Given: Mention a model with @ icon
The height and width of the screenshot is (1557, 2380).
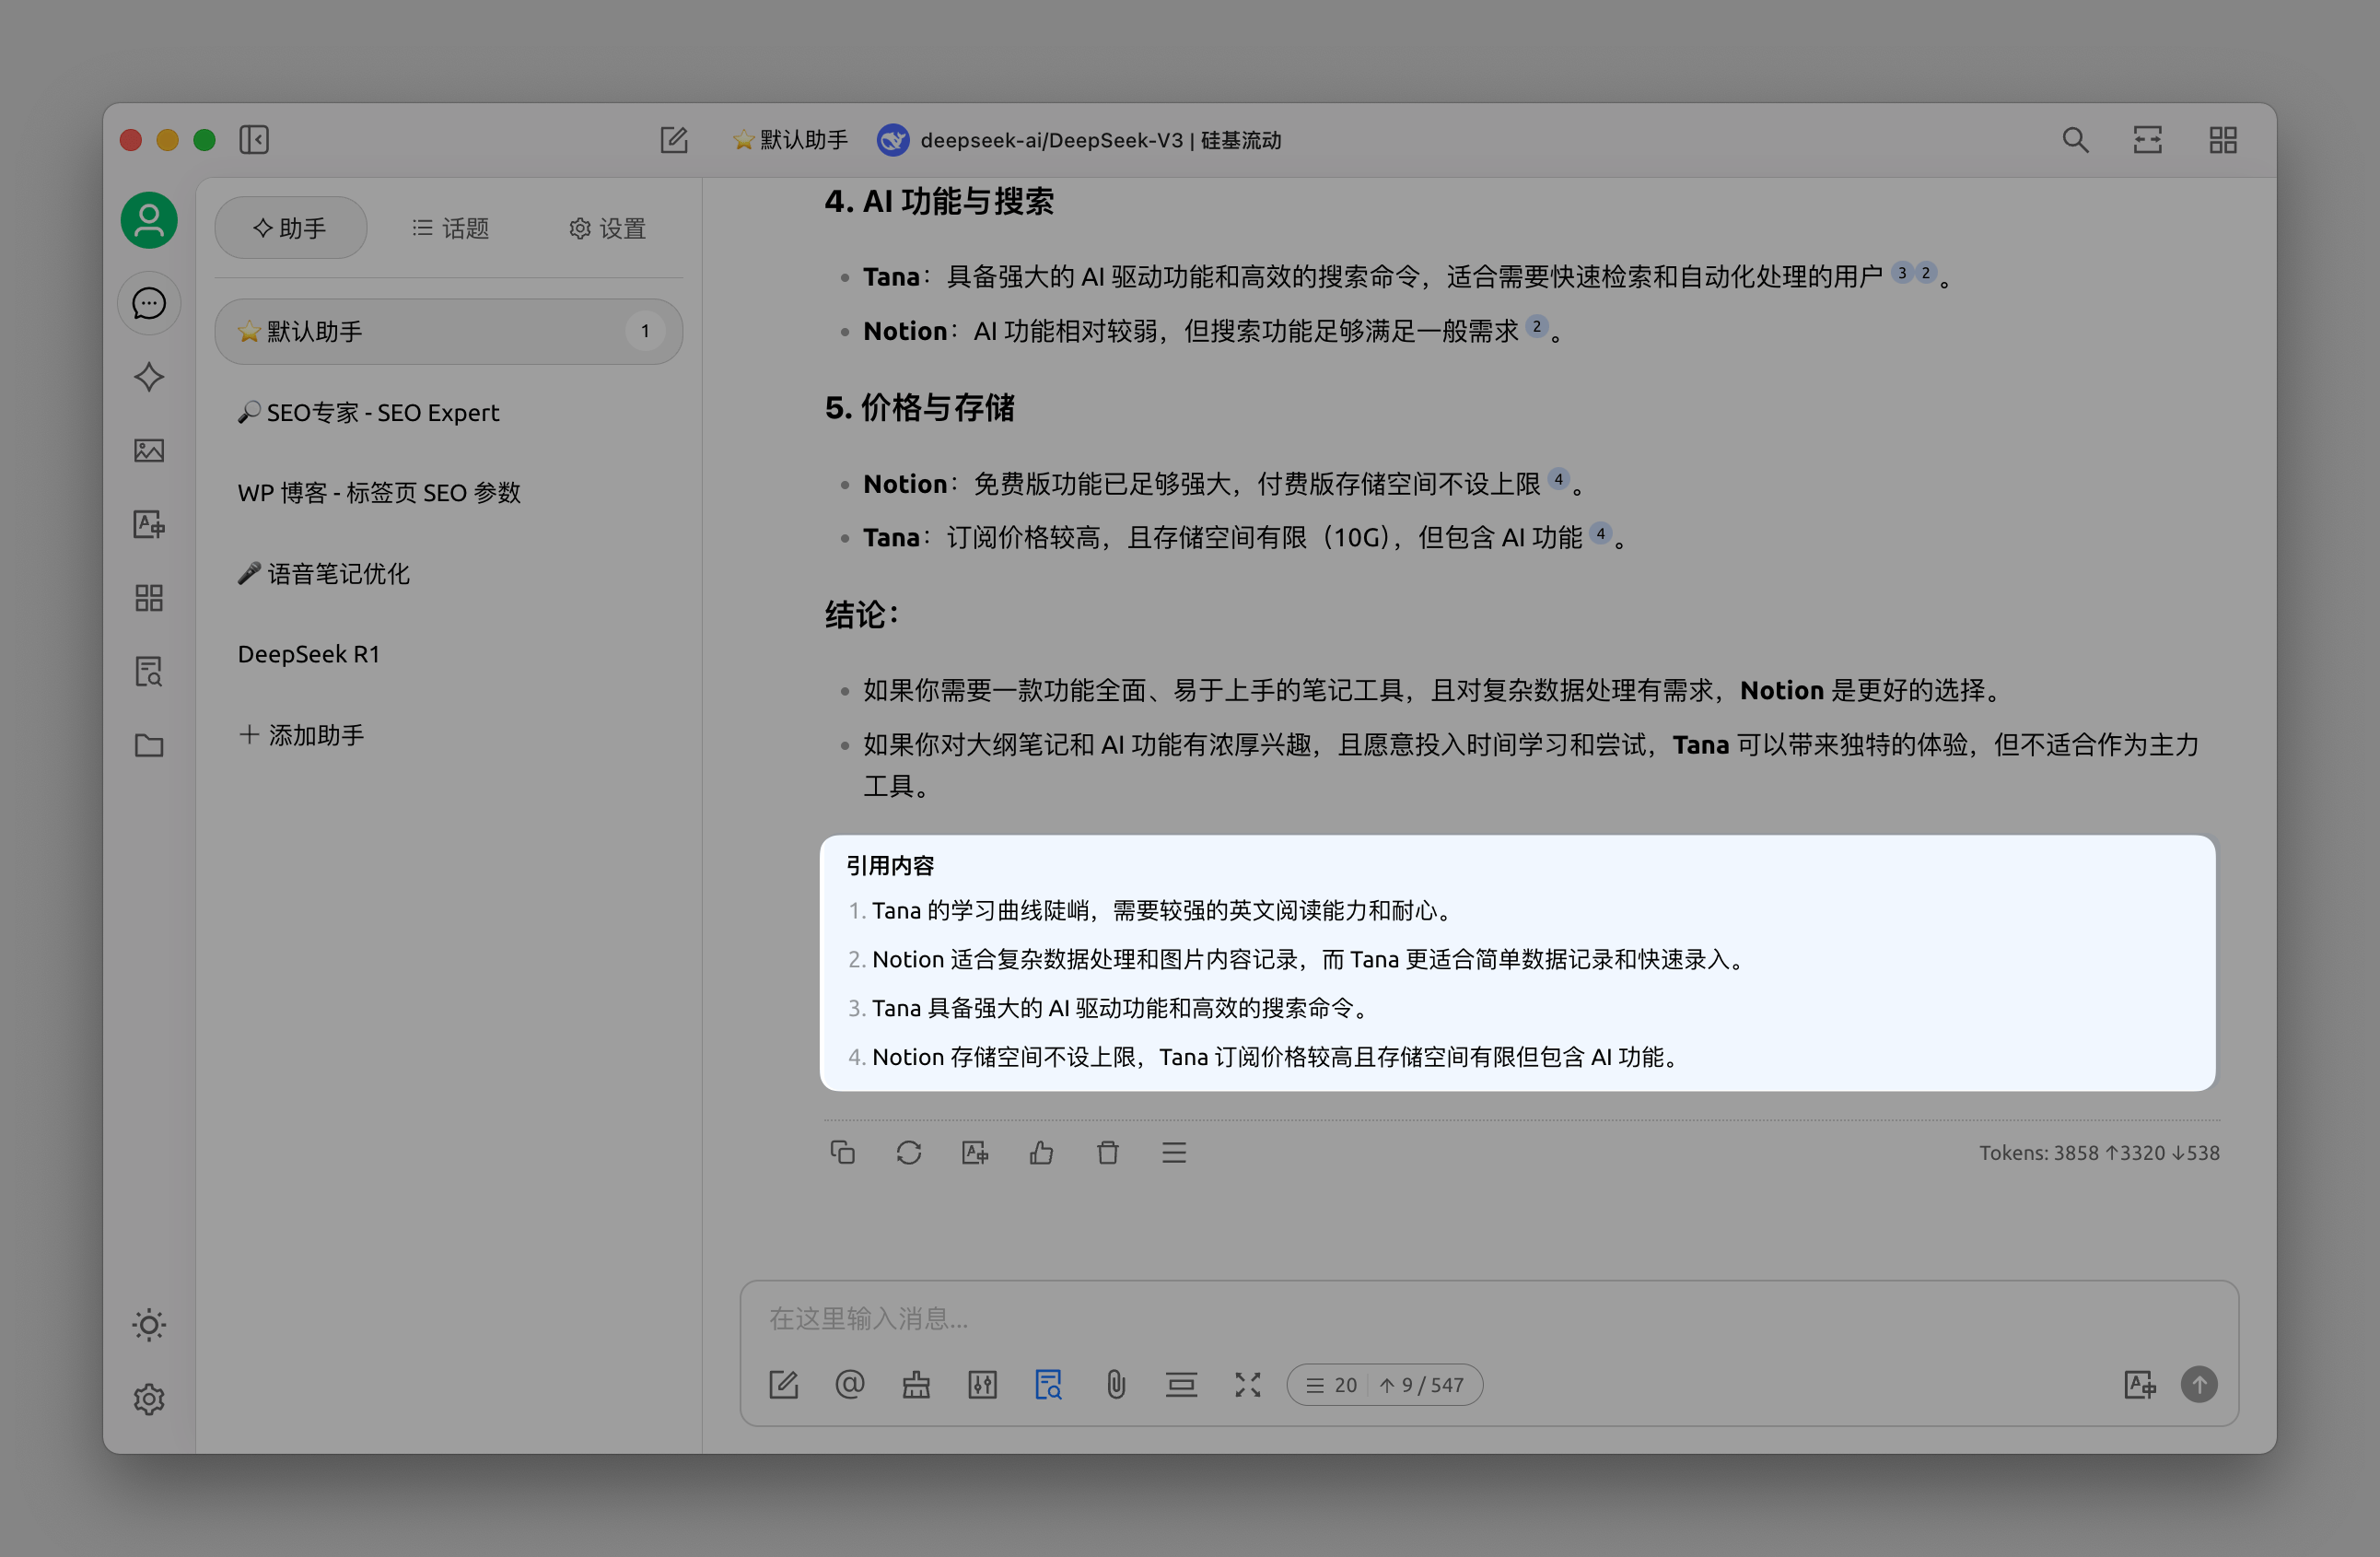Looking at the screenshot, I should click(x=849, y=1385).
